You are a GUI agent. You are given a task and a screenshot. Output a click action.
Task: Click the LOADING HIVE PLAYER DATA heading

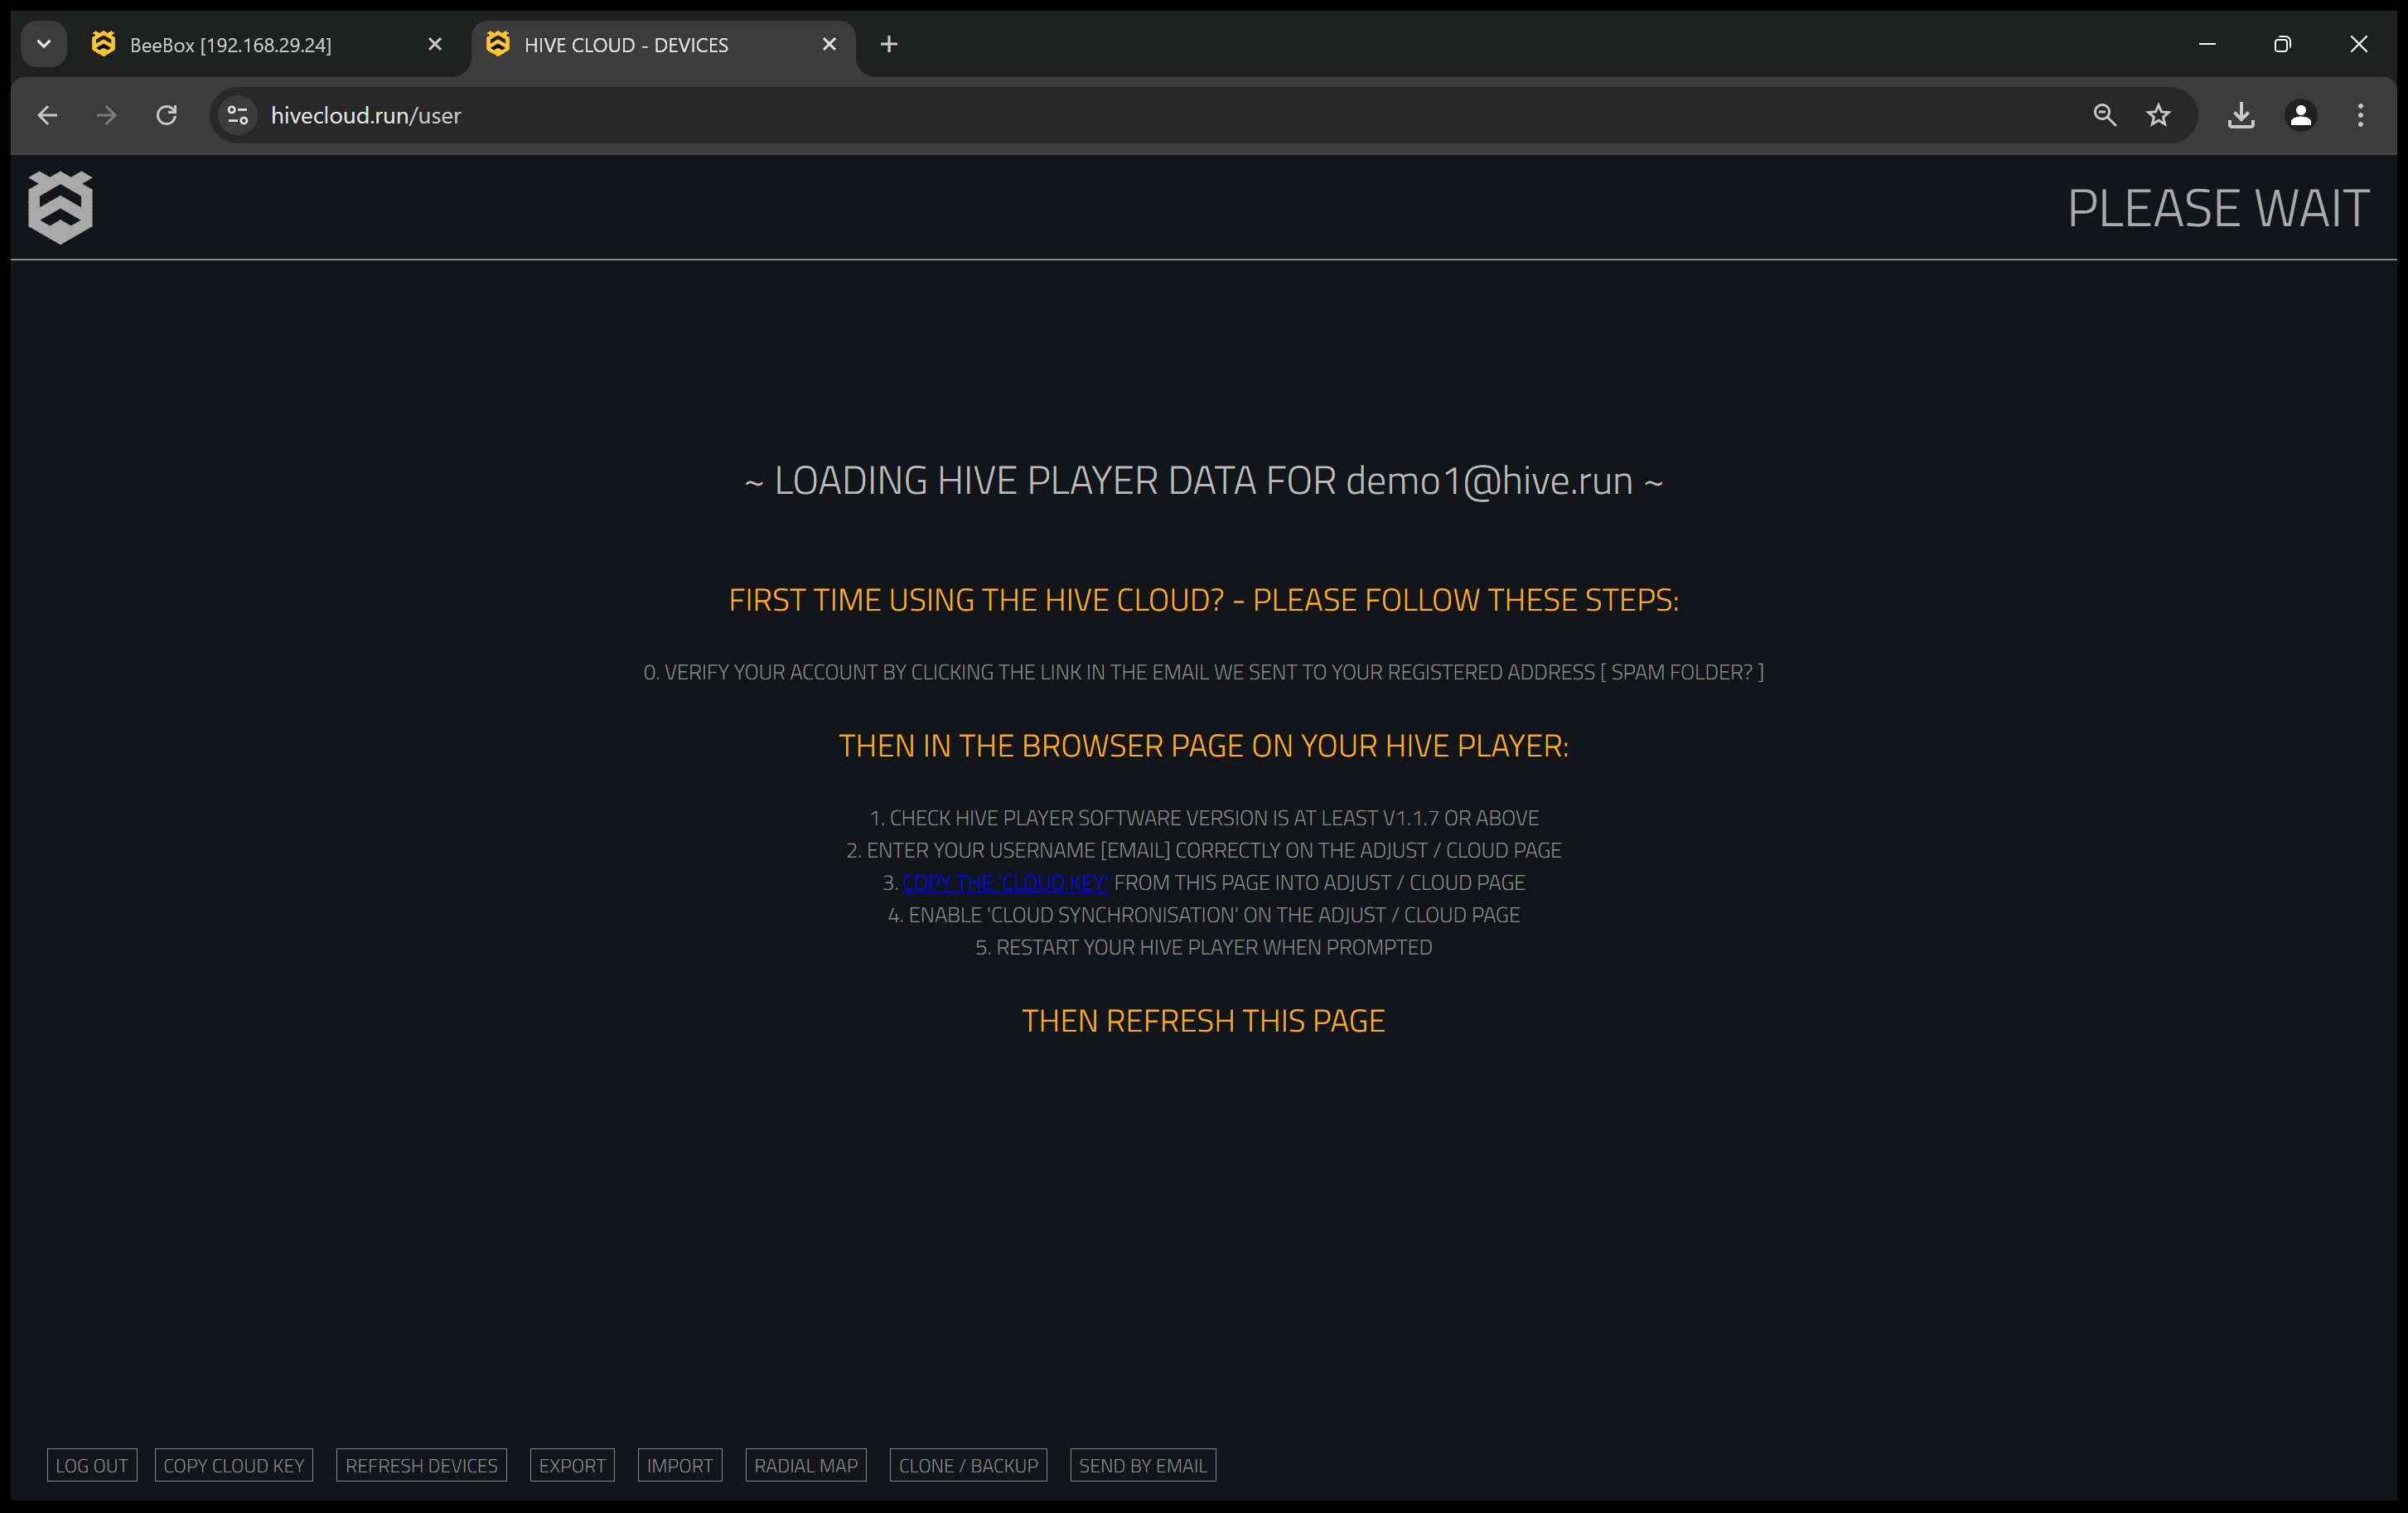[x=1204, y=481]
